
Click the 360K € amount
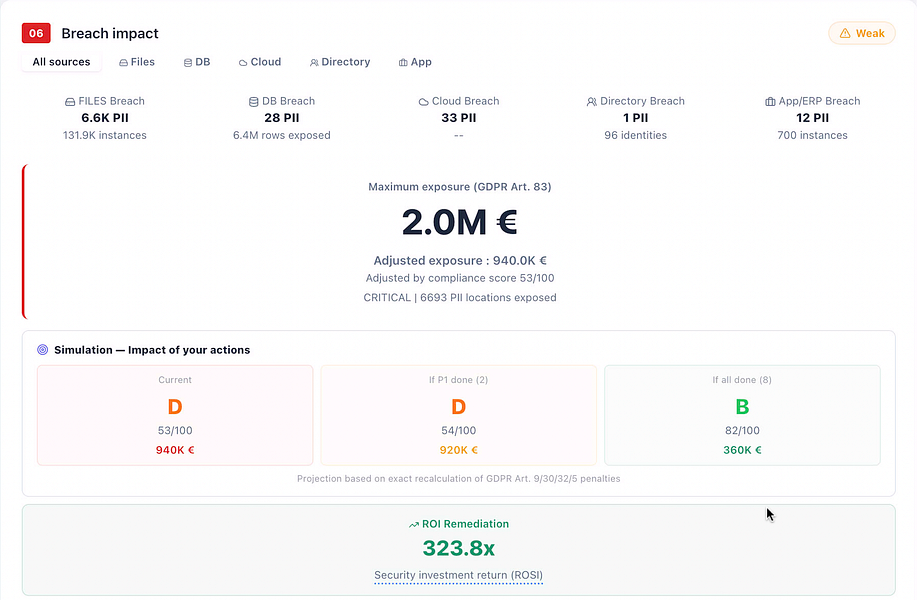tap(742, 450)
